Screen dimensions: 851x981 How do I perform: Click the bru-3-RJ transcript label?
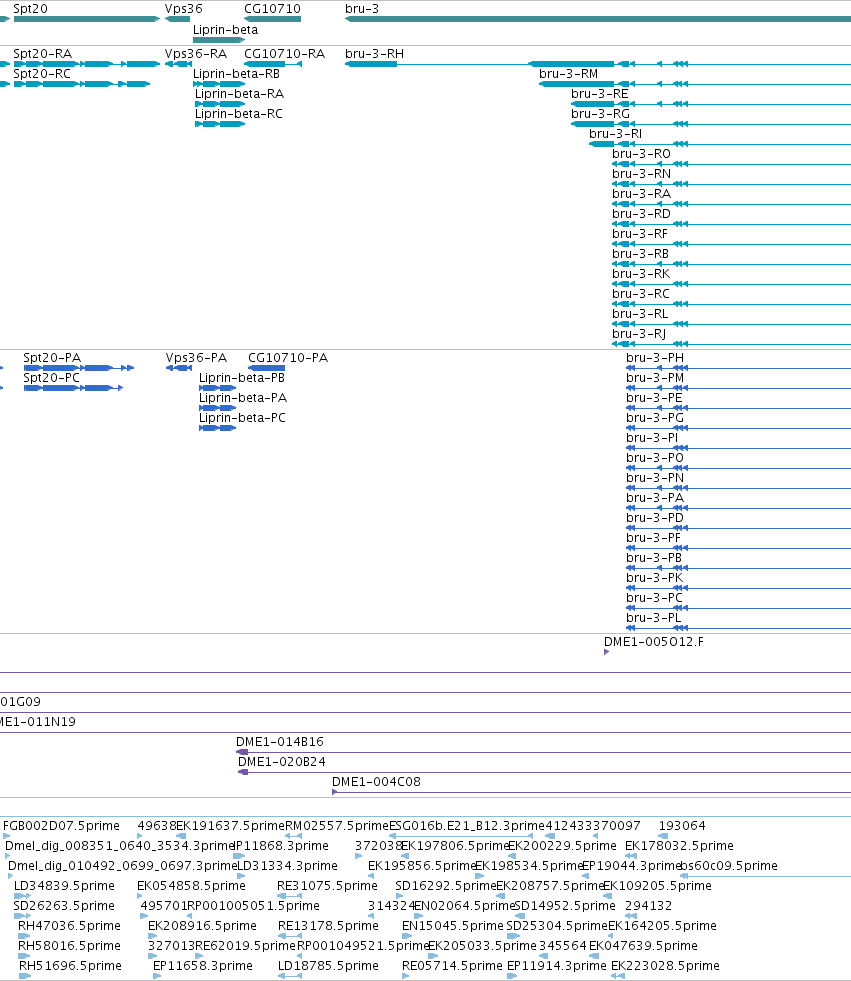coord(639,334)
